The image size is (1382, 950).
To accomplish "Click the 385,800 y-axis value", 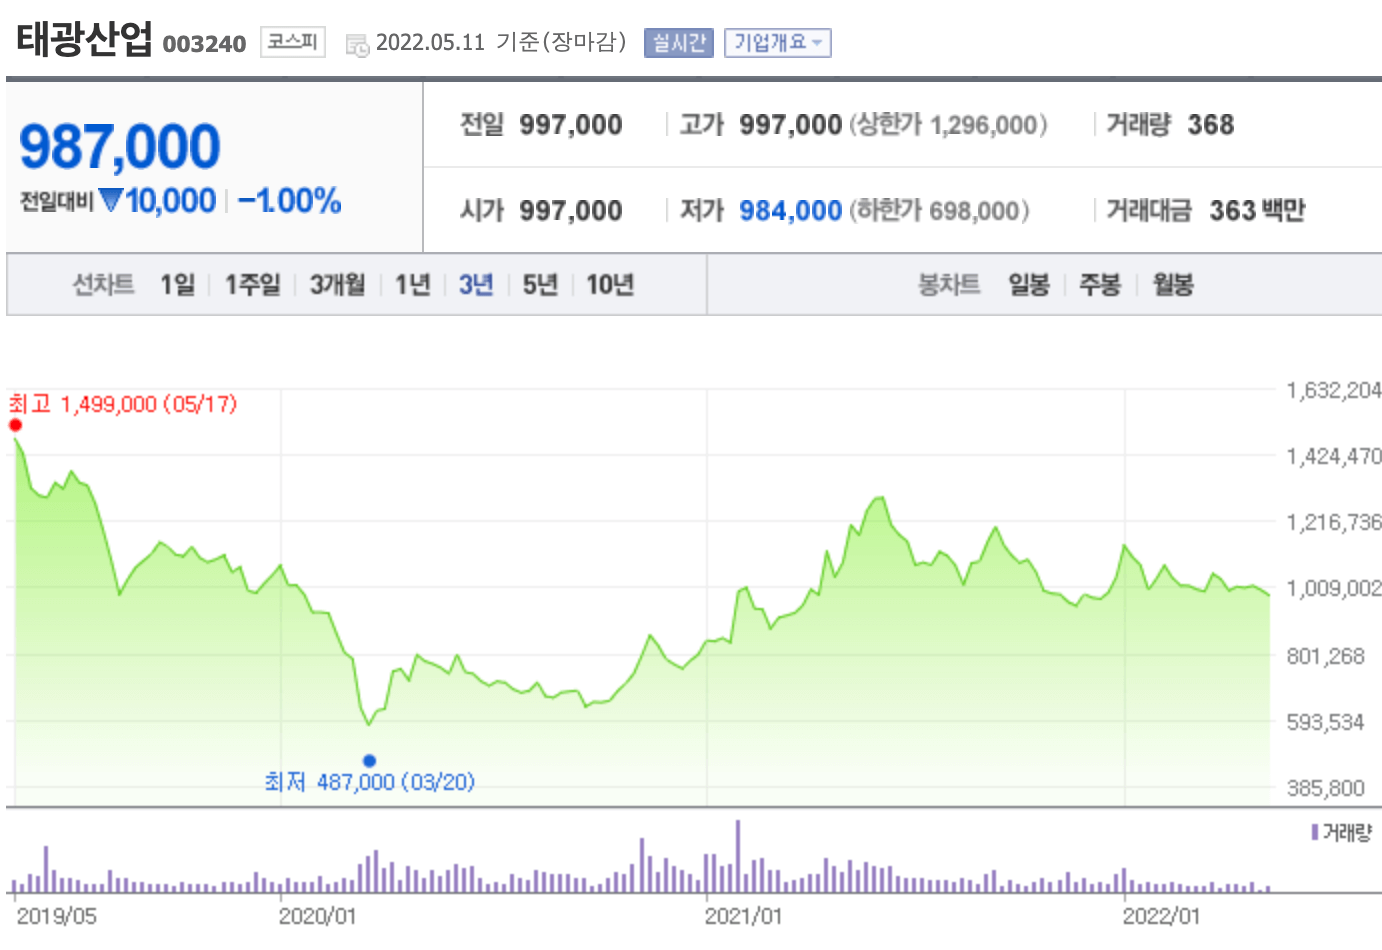I will point(1325,788).
